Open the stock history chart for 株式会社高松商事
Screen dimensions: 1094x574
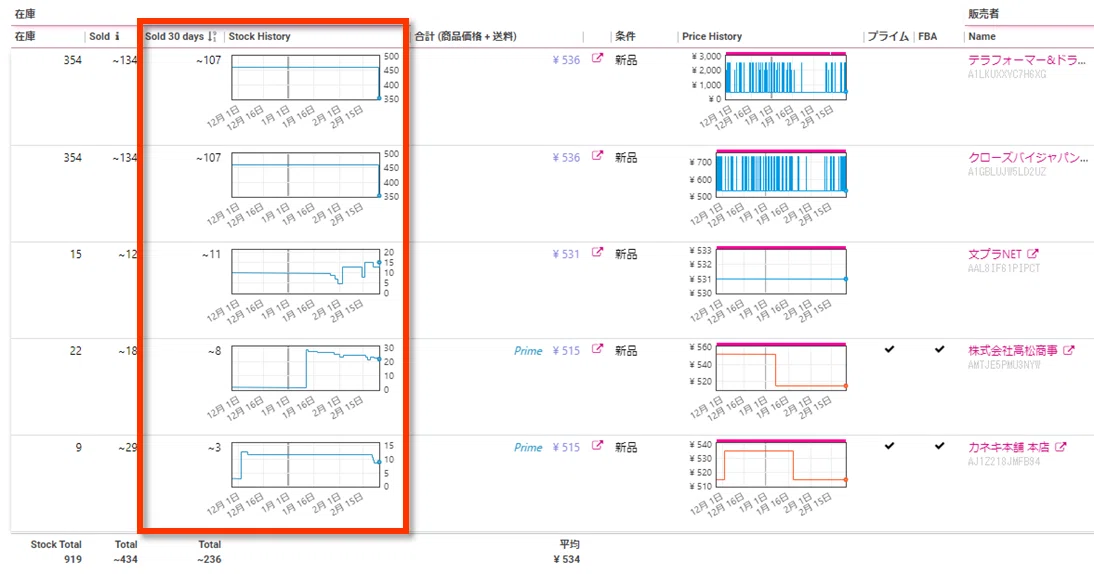tap(306, 368)
